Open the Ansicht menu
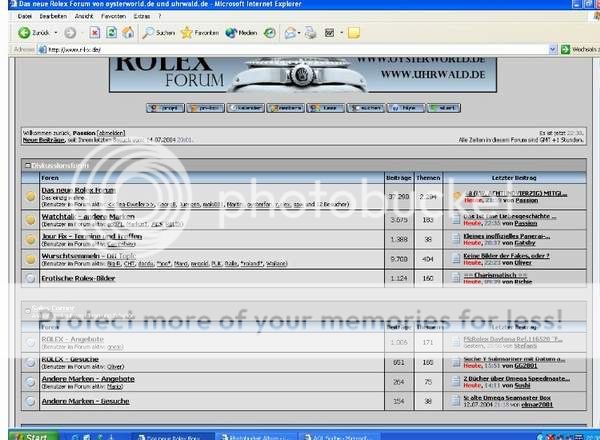The height and width of the screenshot is (440, 600). (x=84, y=16)
